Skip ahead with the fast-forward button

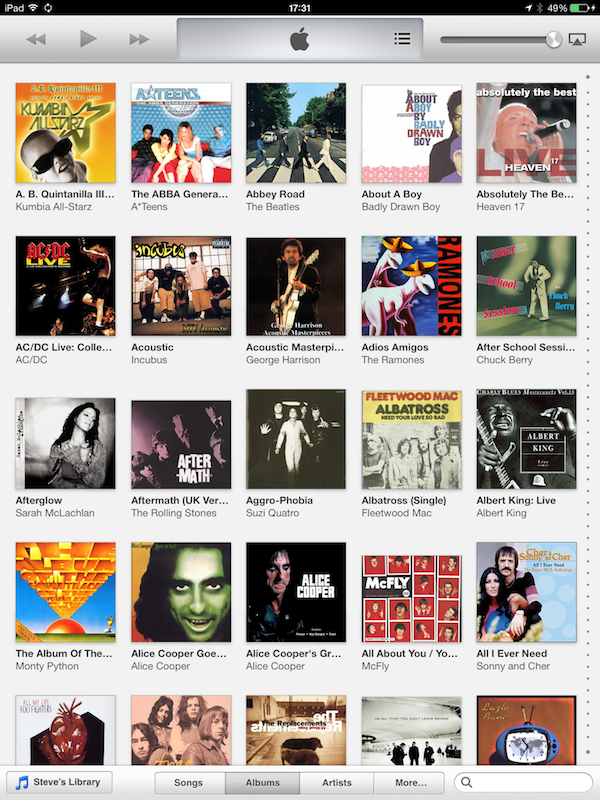[139, 39]
